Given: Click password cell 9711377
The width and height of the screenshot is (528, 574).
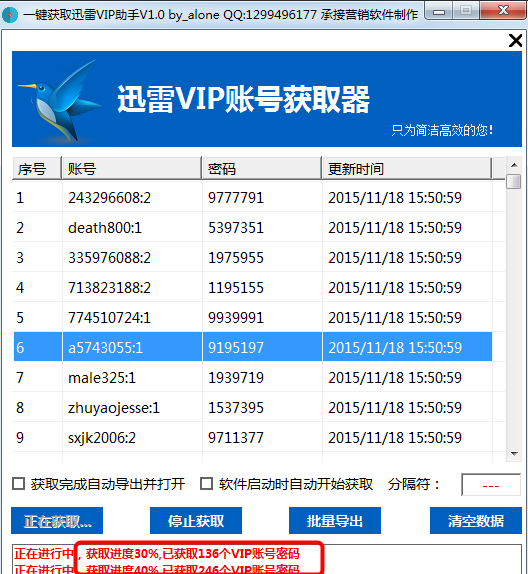Looking at the screenshot, I should coord(236,438).
